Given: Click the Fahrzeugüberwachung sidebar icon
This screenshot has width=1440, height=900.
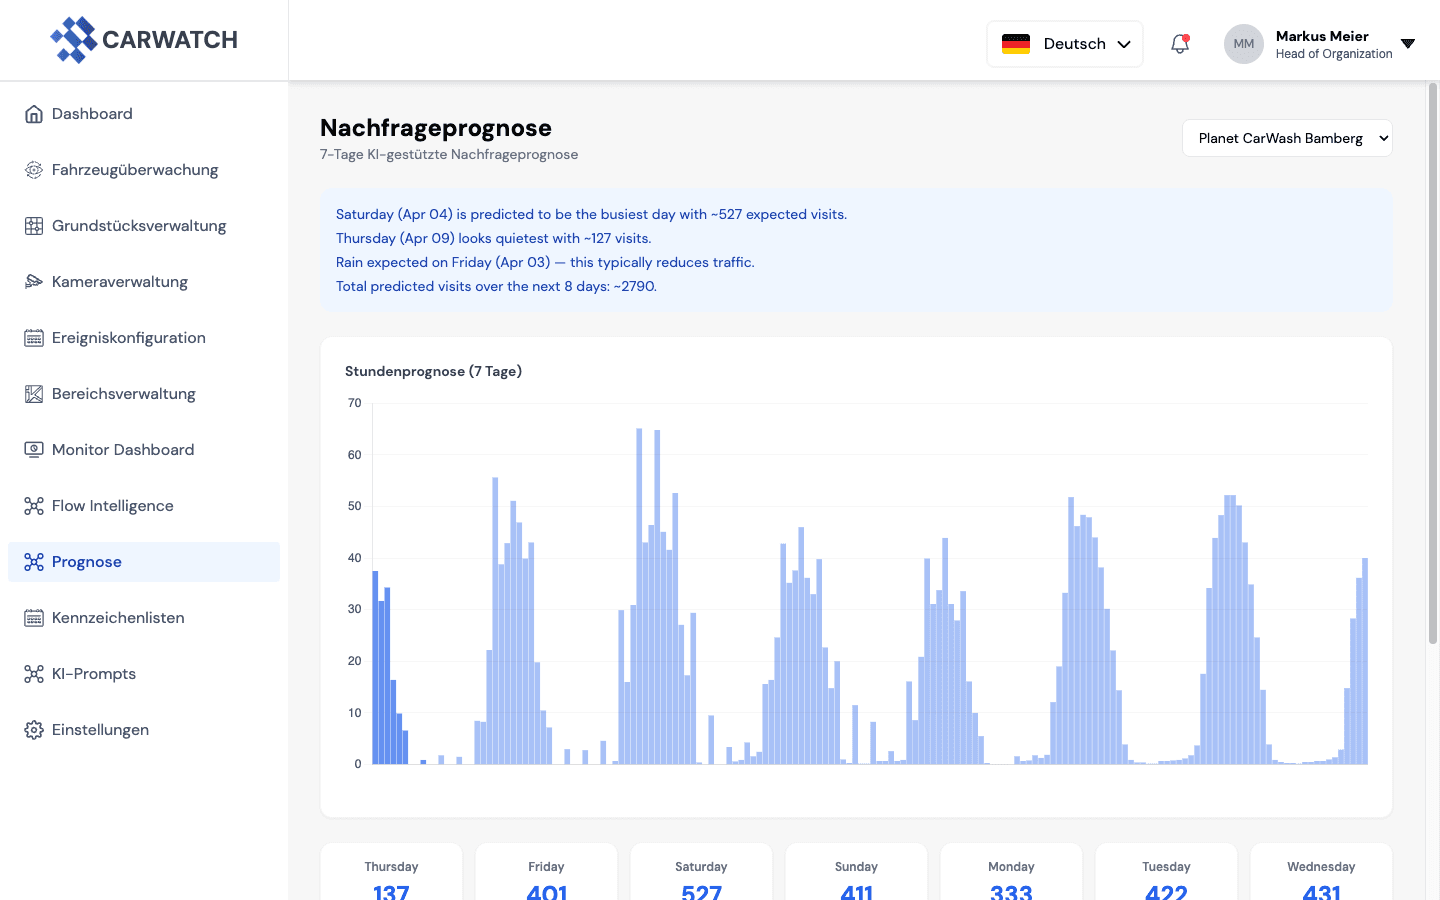Looking at the screenshot, I should (x=34, y=170).
